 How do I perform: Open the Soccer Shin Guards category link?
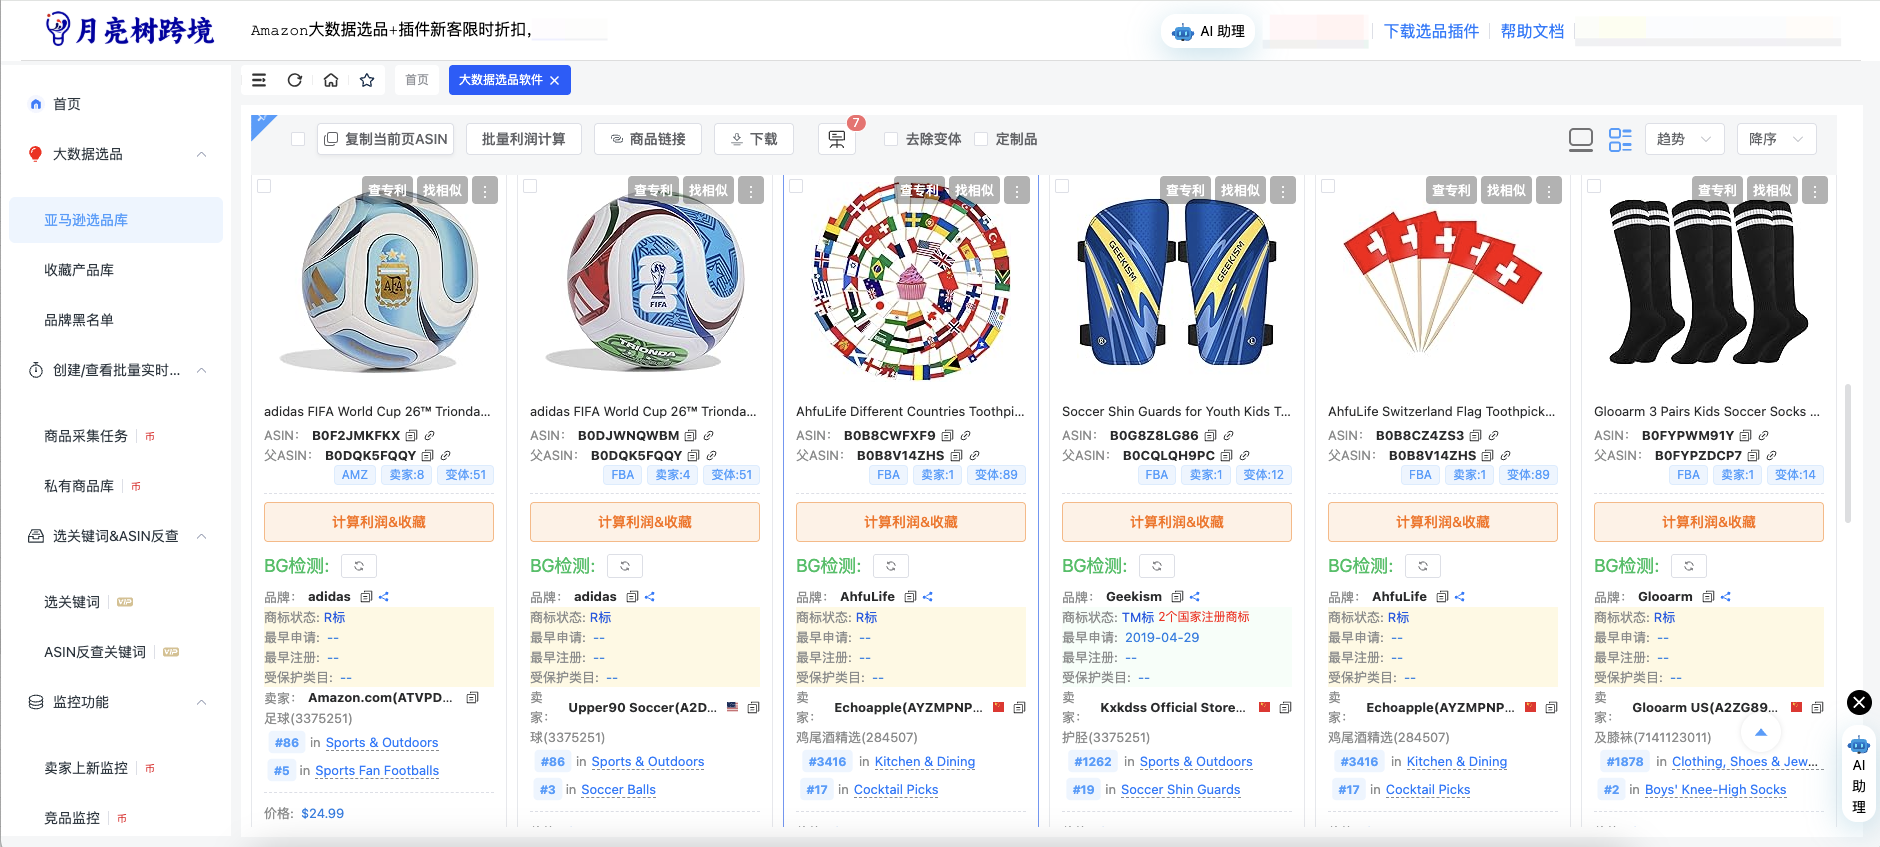click(x=1180, y=789)
